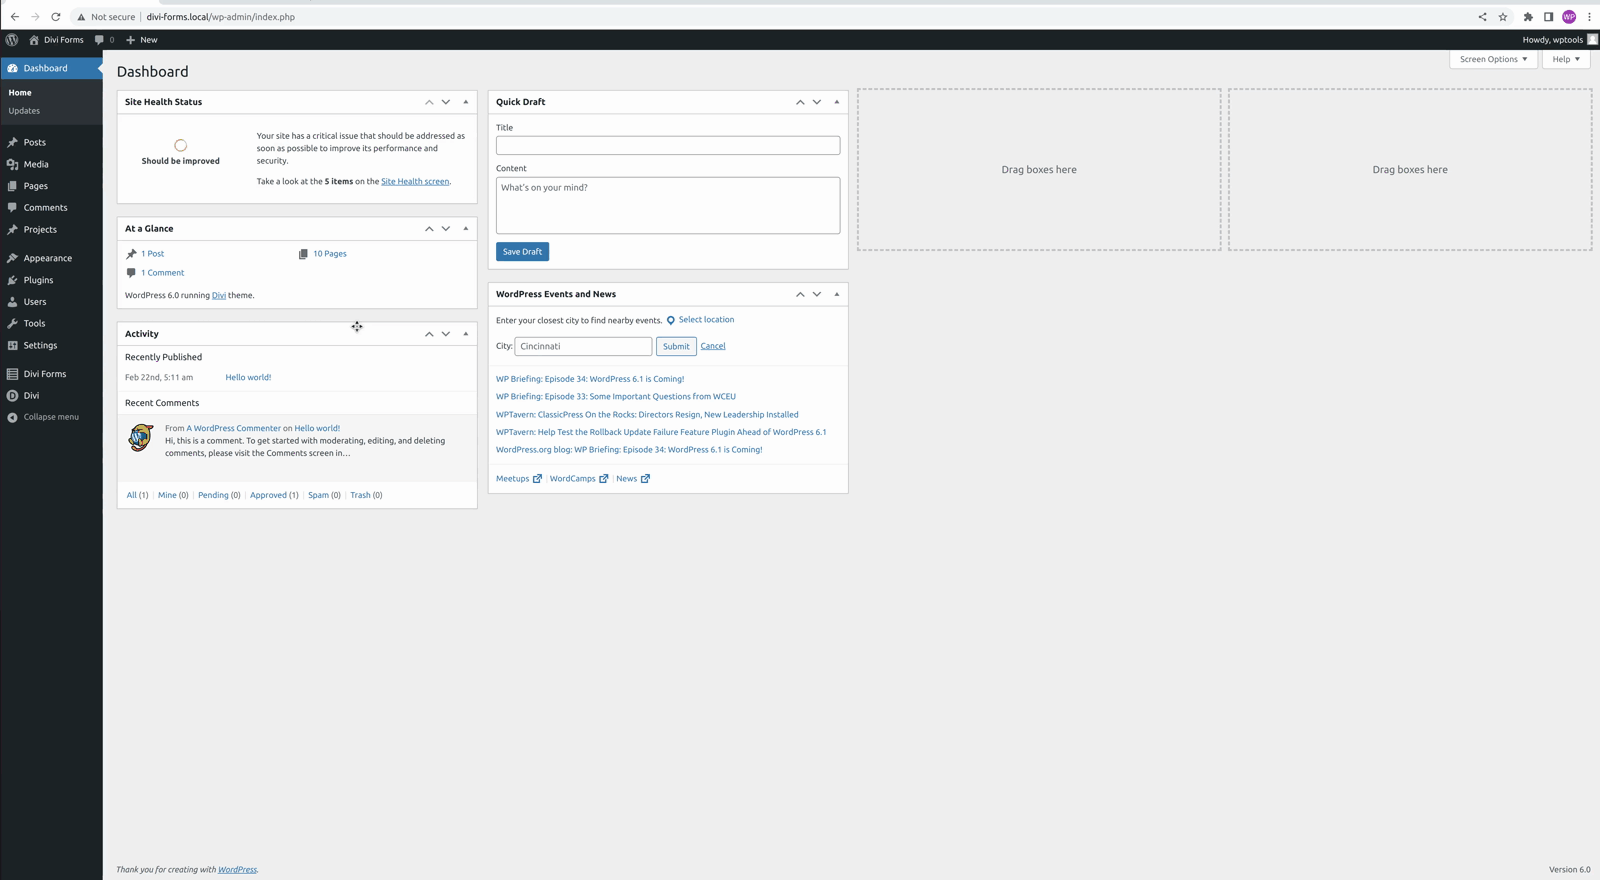Click the Appearance paintbrush icon
The height and width of the screenshot is (880, 1600).
click(x=12, y=258)
